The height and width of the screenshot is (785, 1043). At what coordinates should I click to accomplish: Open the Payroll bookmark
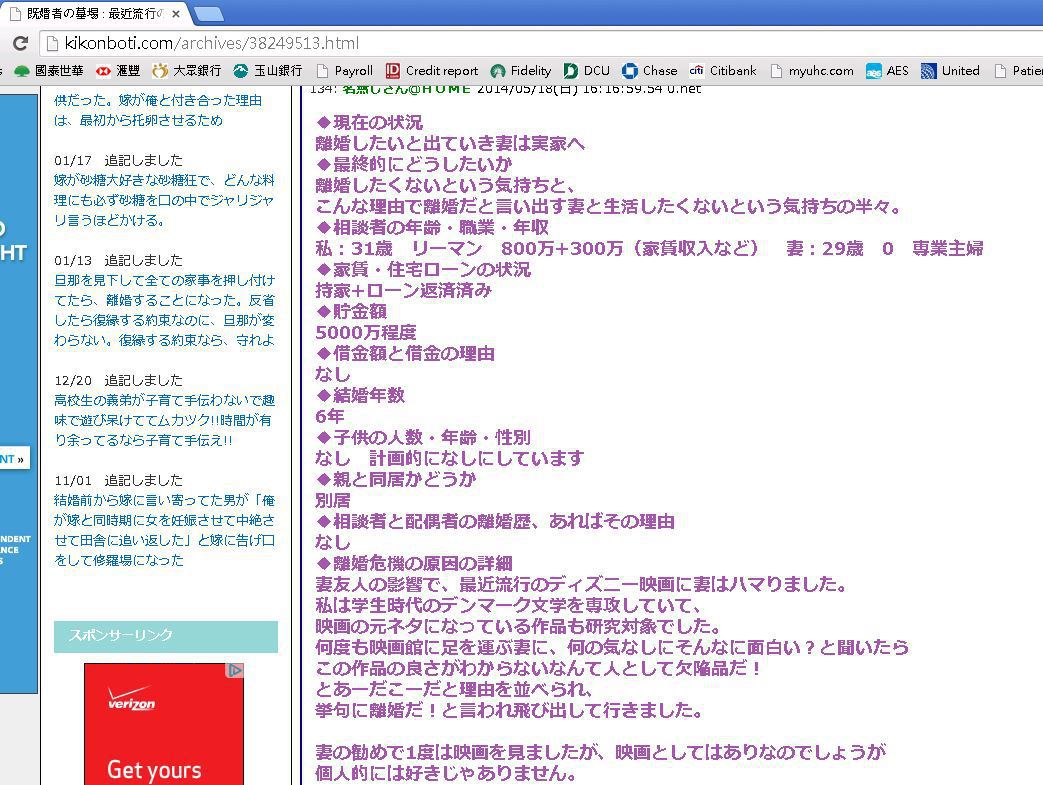(344, 71)
